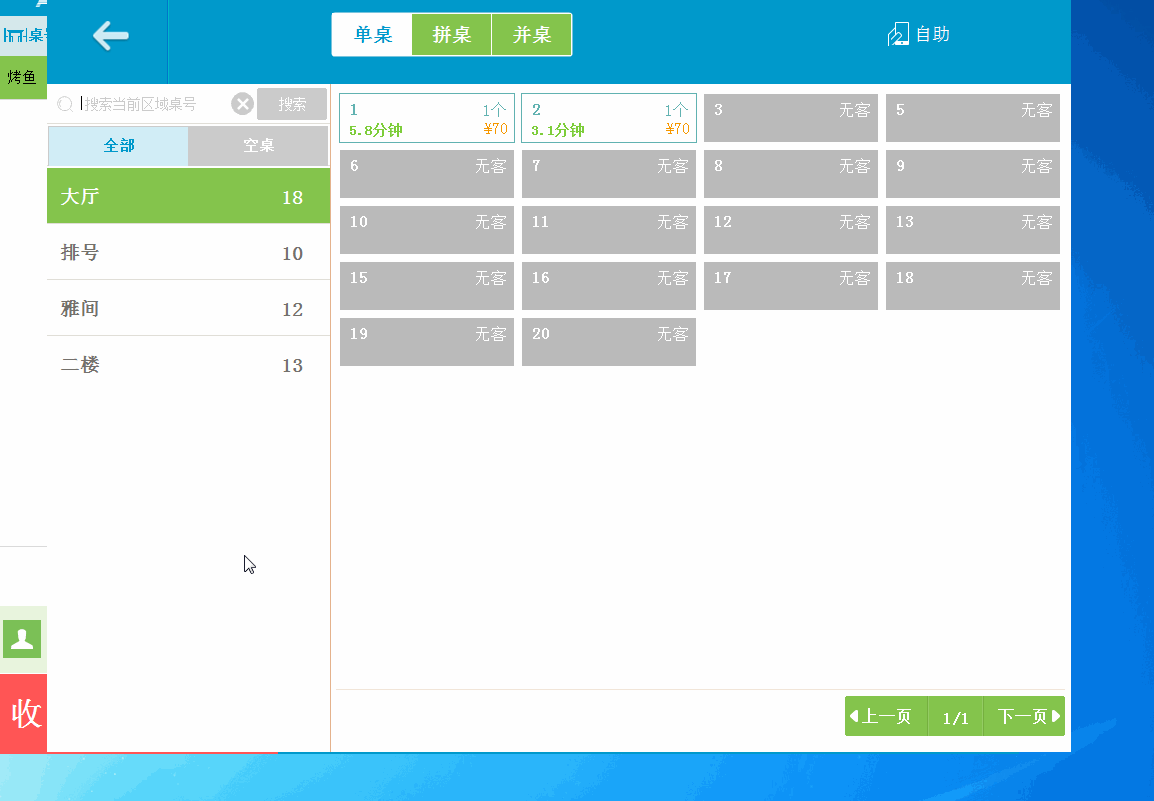Screen dimensions: 1154x801
Task: Clear the search box with X icon
Action: click(x=242, y=104)
